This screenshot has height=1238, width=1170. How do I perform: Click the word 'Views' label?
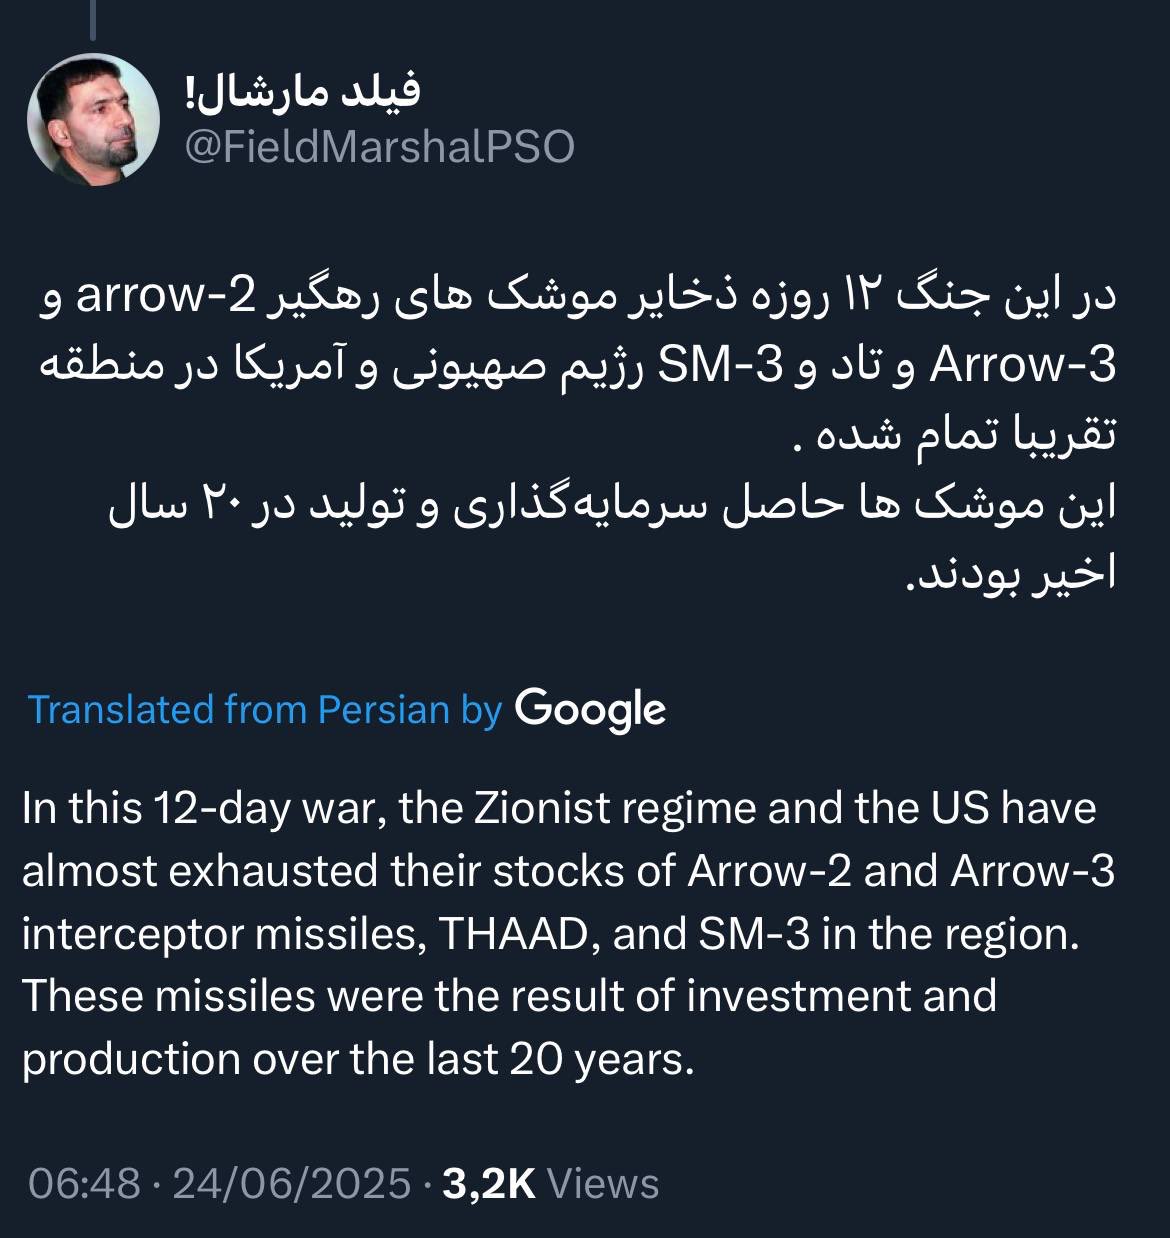pyautogui.click(x=604, y=1183)
